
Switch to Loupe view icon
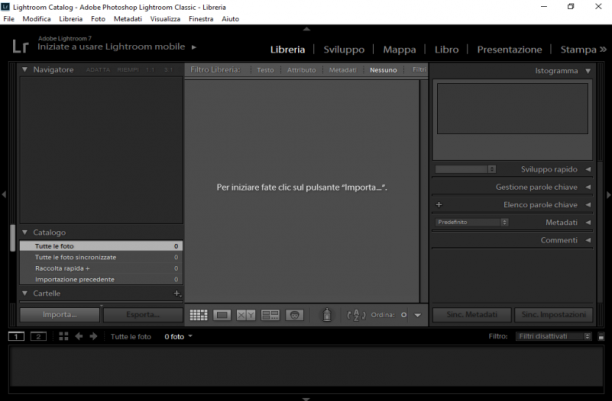coord(222,315)
